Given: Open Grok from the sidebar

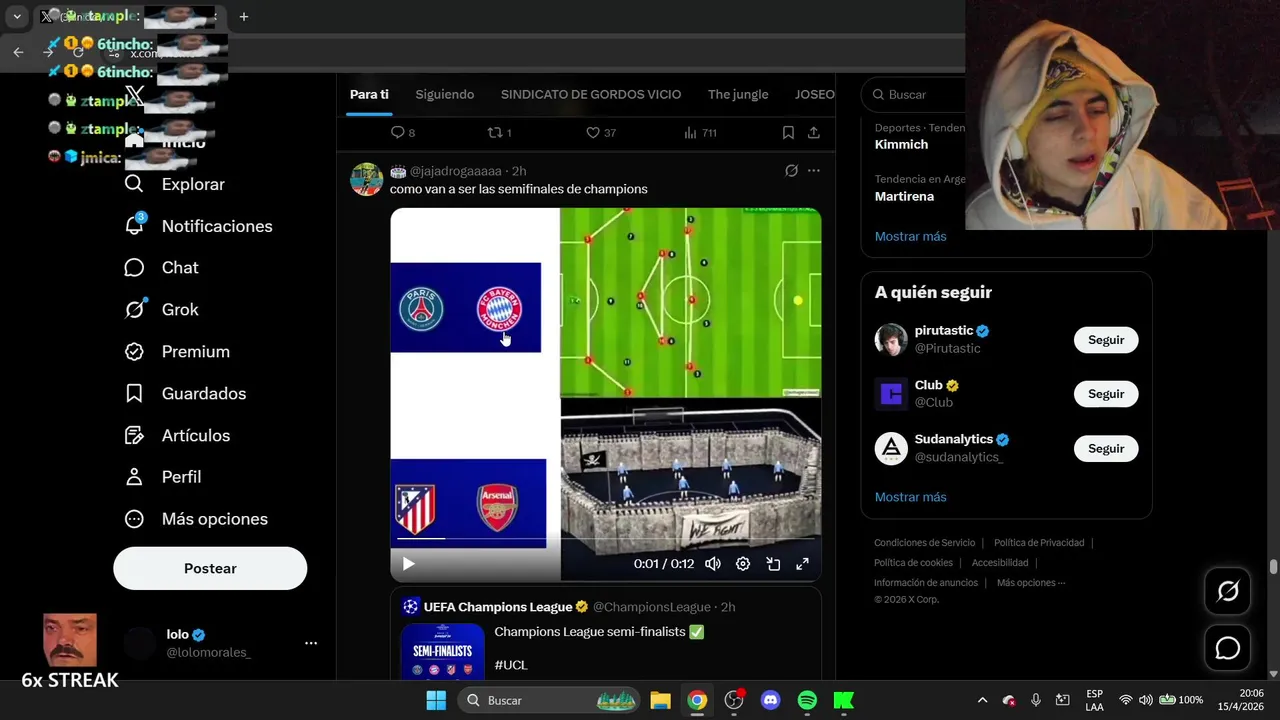Looking at the screenshot, I should [x=162, y=310].
